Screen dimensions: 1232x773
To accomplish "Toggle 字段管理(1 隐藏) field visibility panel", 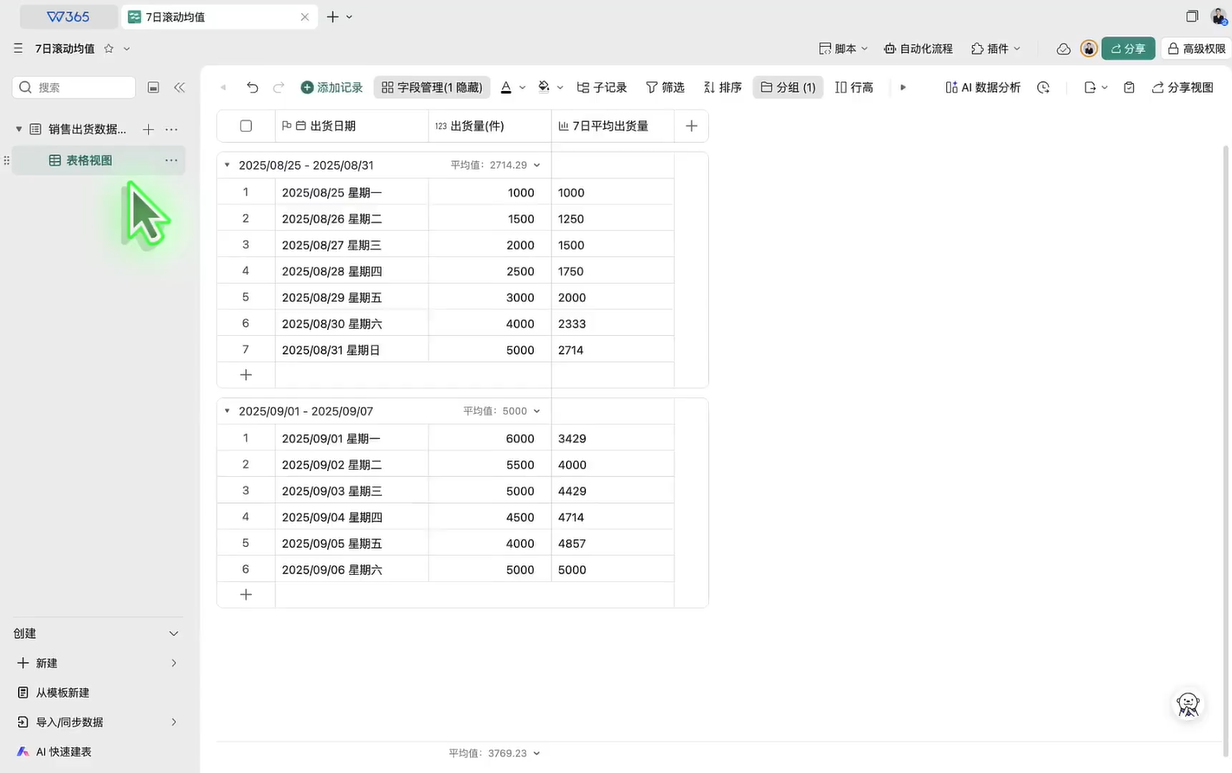I will (432, 88).
